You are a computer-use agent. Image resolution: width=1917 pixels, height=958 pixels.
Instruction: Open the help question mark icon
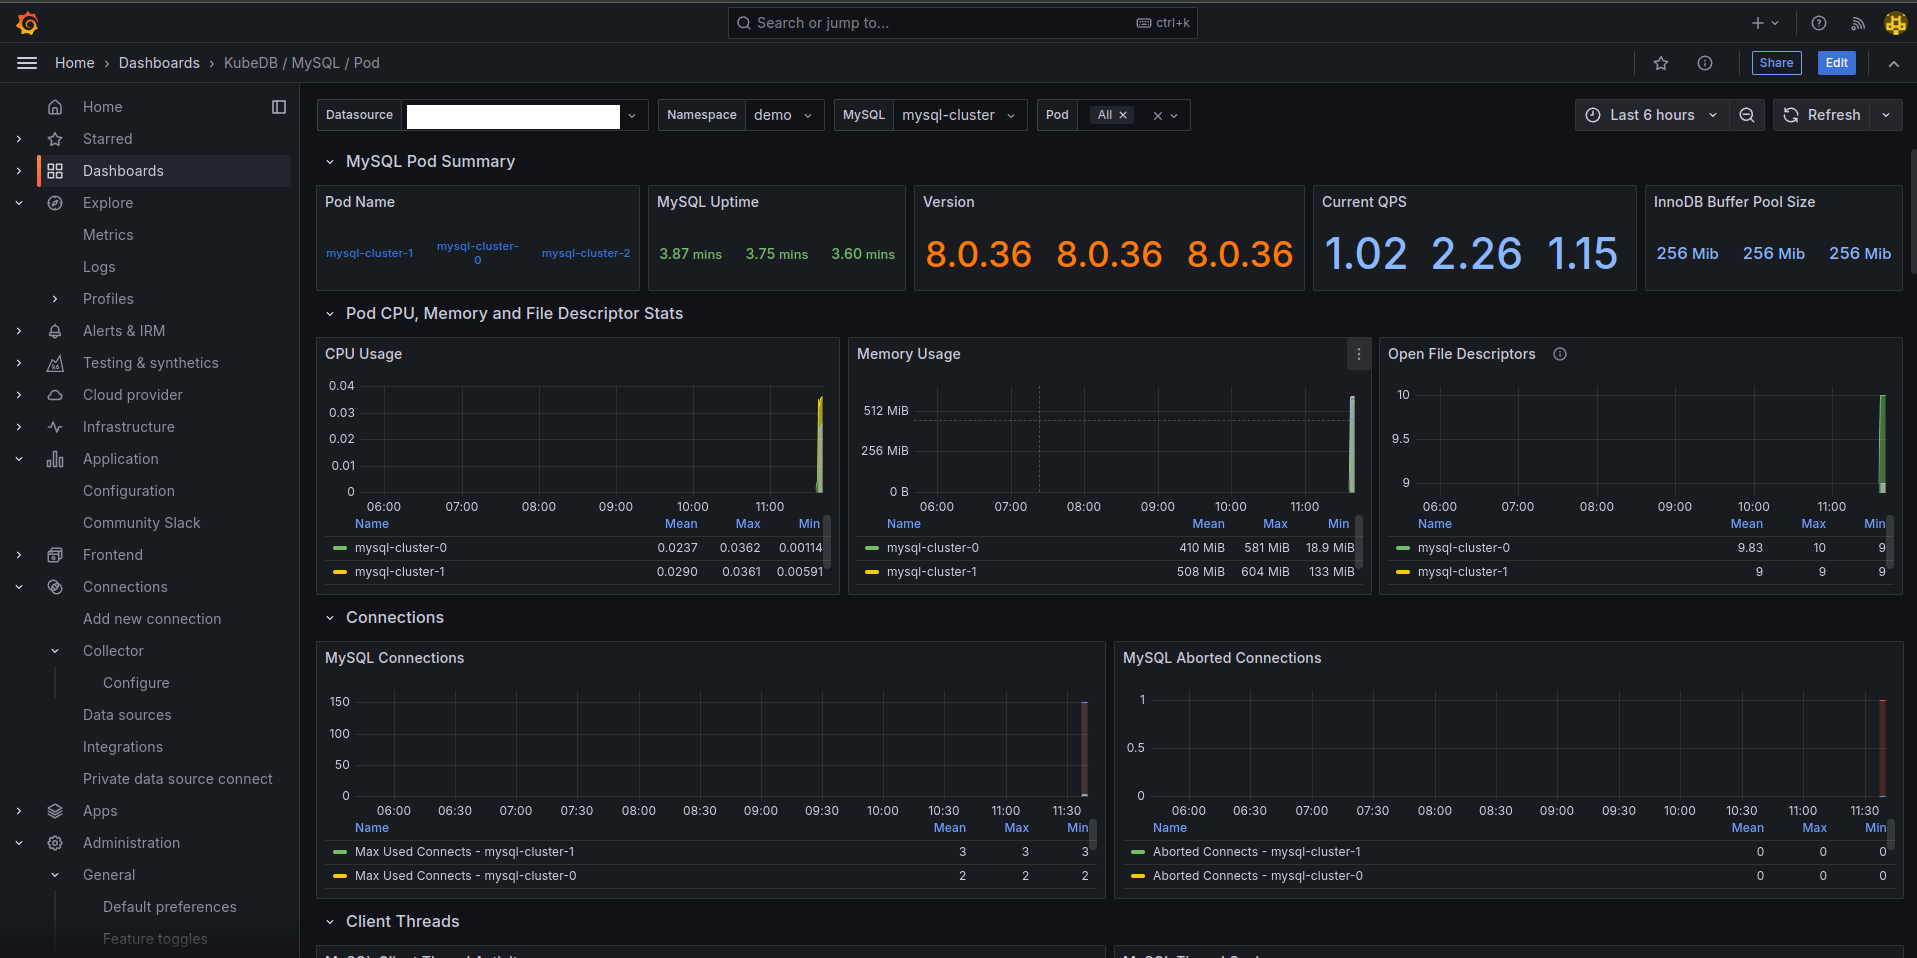tap(1818, 22)
